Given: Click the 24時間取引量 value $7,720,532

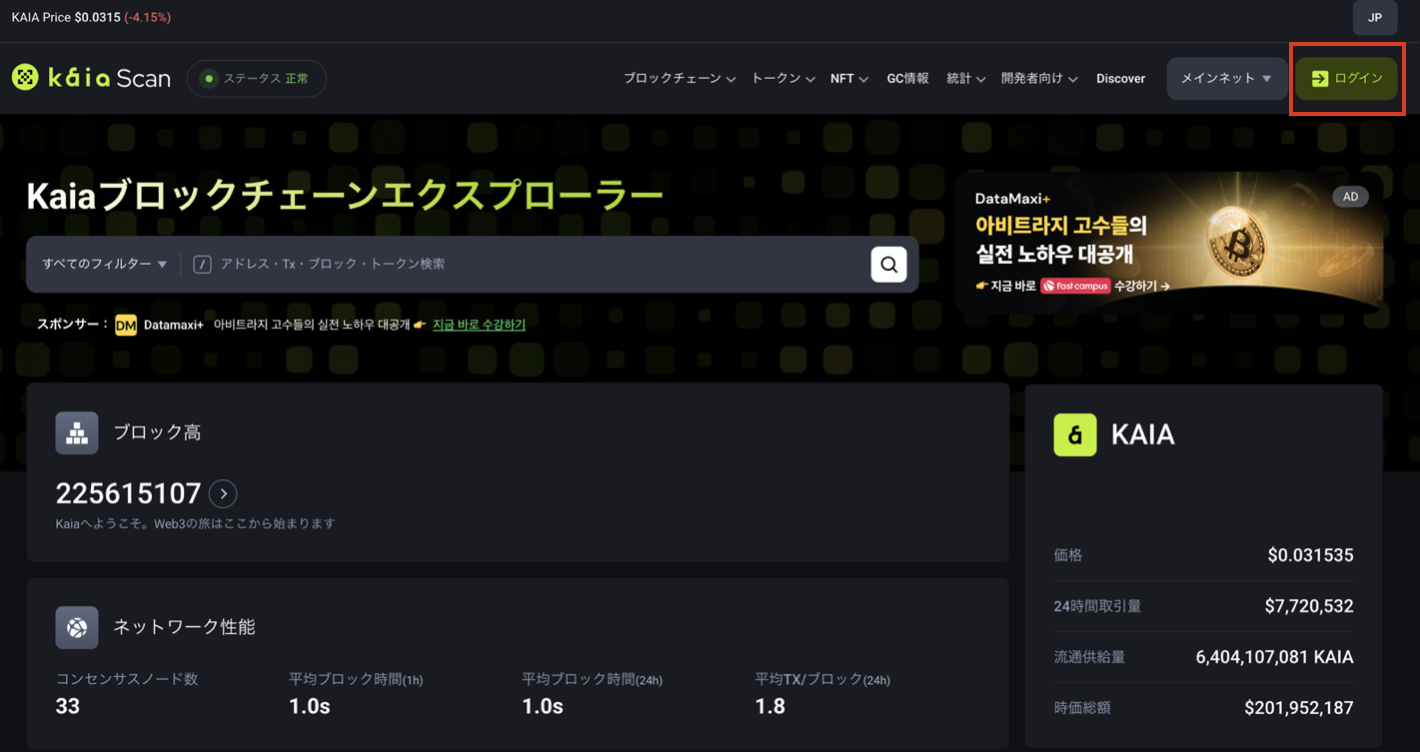Looking at the screenshot, I should (x=1308, y=606).
